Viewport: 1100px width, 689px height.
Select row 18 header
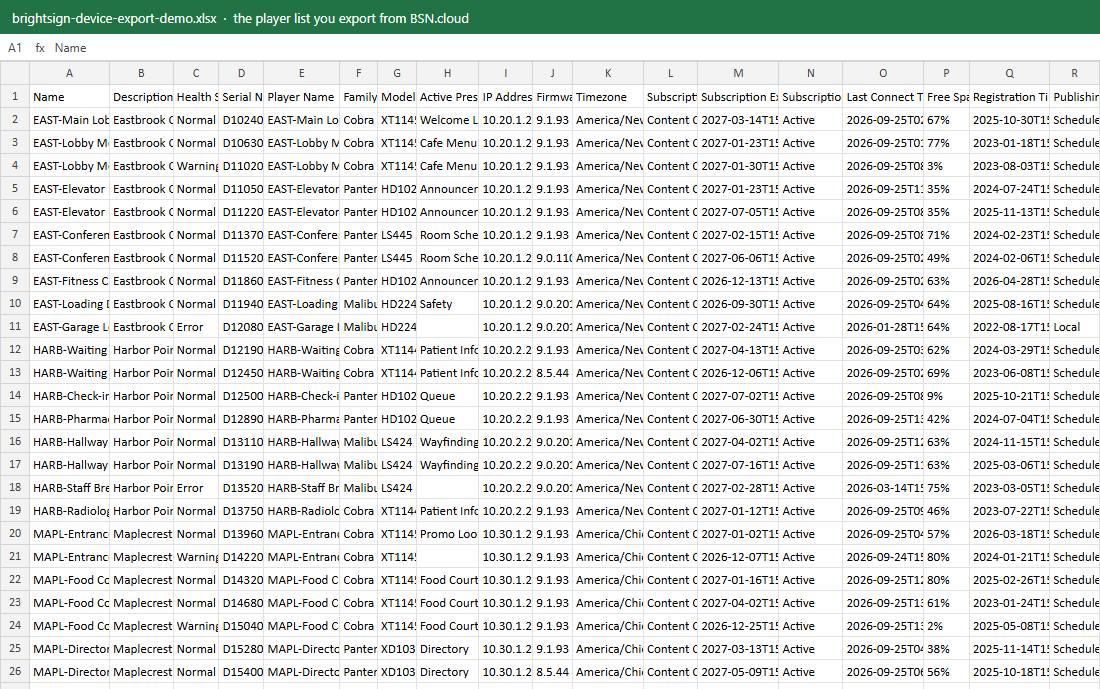click(x=15, y=488)
